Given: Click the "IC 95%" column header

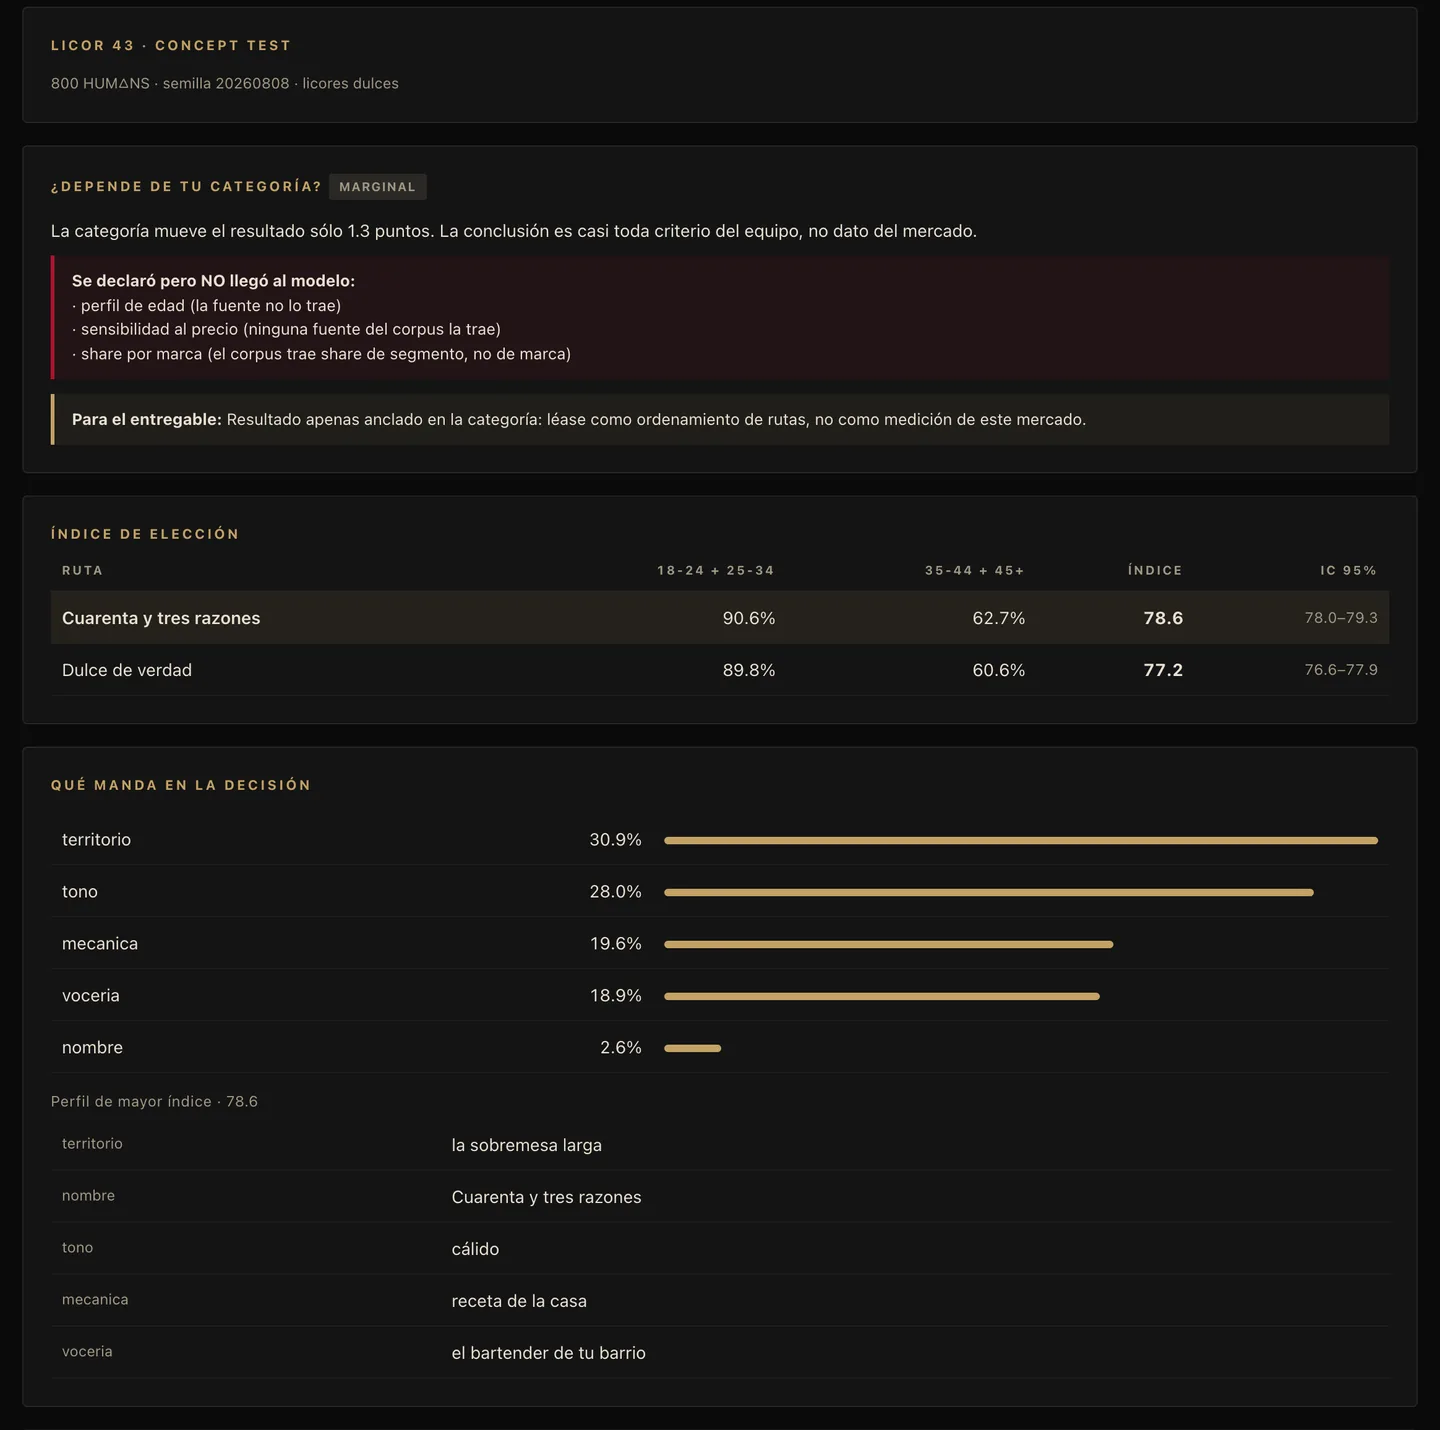Looking at the screenshot, I should click(1349, 571).
